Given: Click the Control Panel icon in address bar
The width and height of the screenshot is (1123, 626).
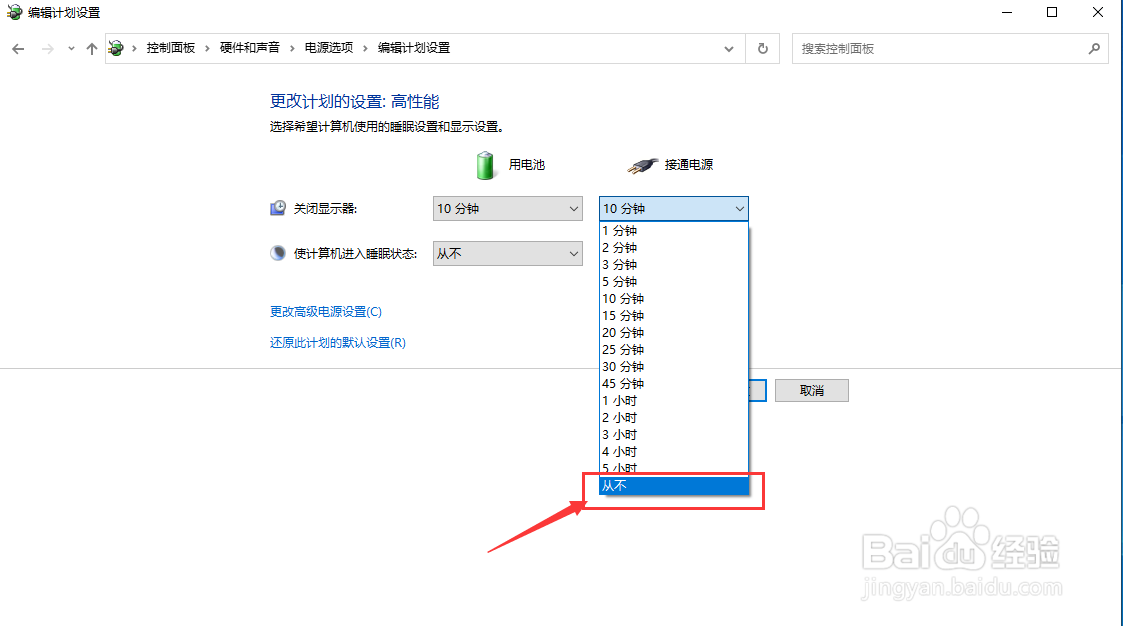Looking at the screenshot, I should (x=115, y=47).
